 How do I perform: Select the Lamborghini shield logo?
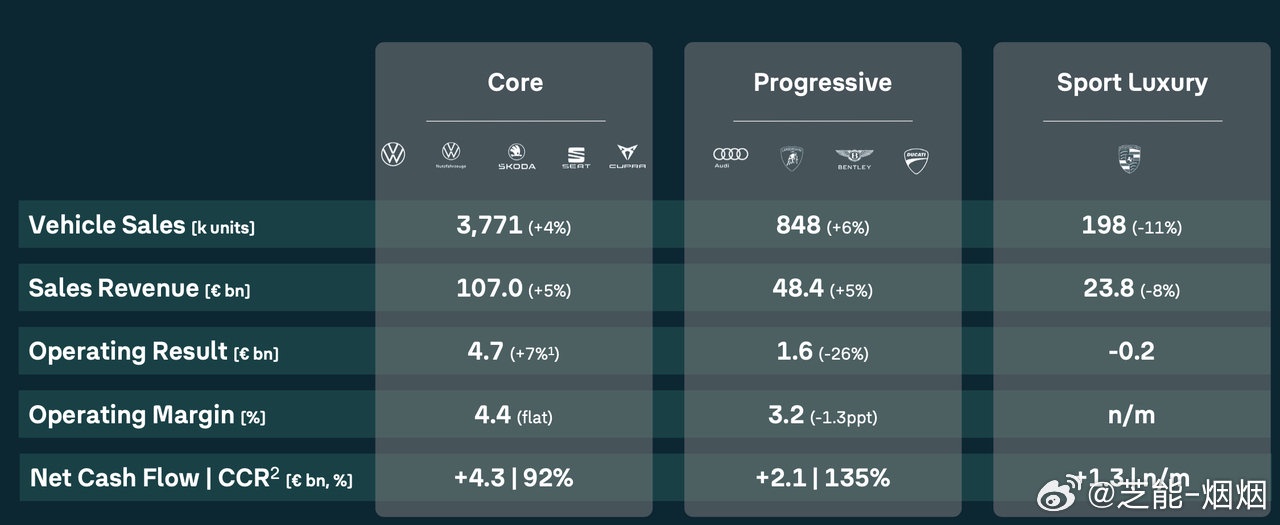click(792, 158)
